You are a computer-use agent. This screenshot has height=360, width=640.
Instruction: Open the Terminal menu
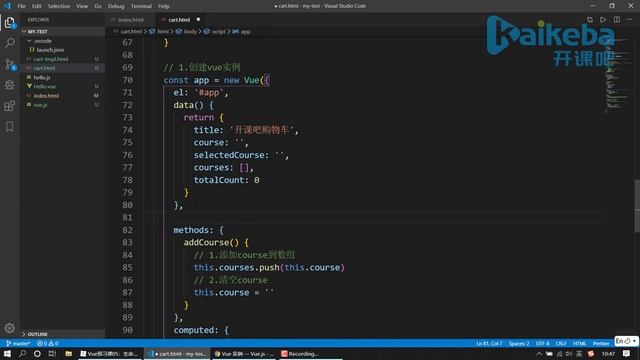[x=141, y=6]
